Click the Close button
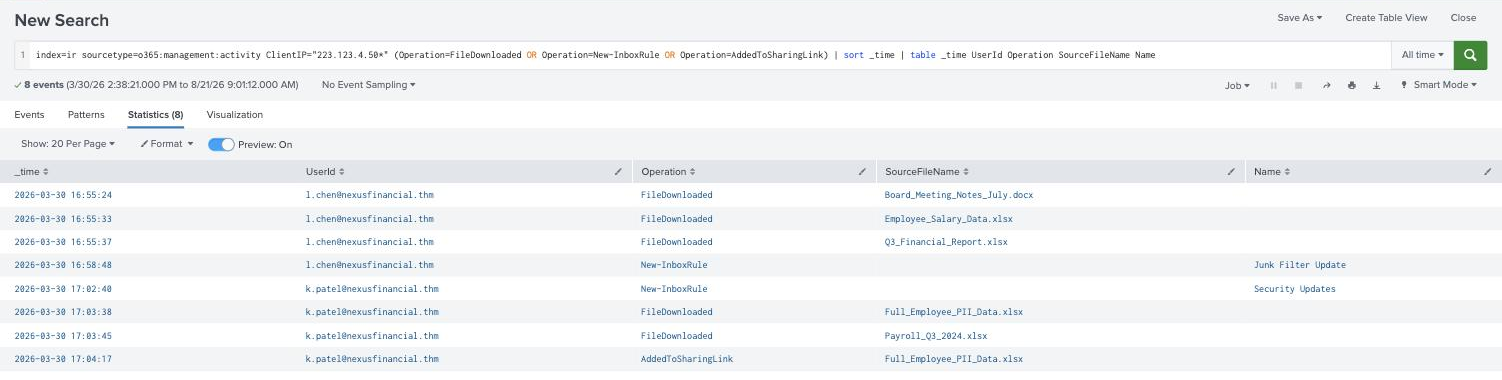Image resolution: width=1502 pixels, height=380 pixels. (x=1463, y=18)
